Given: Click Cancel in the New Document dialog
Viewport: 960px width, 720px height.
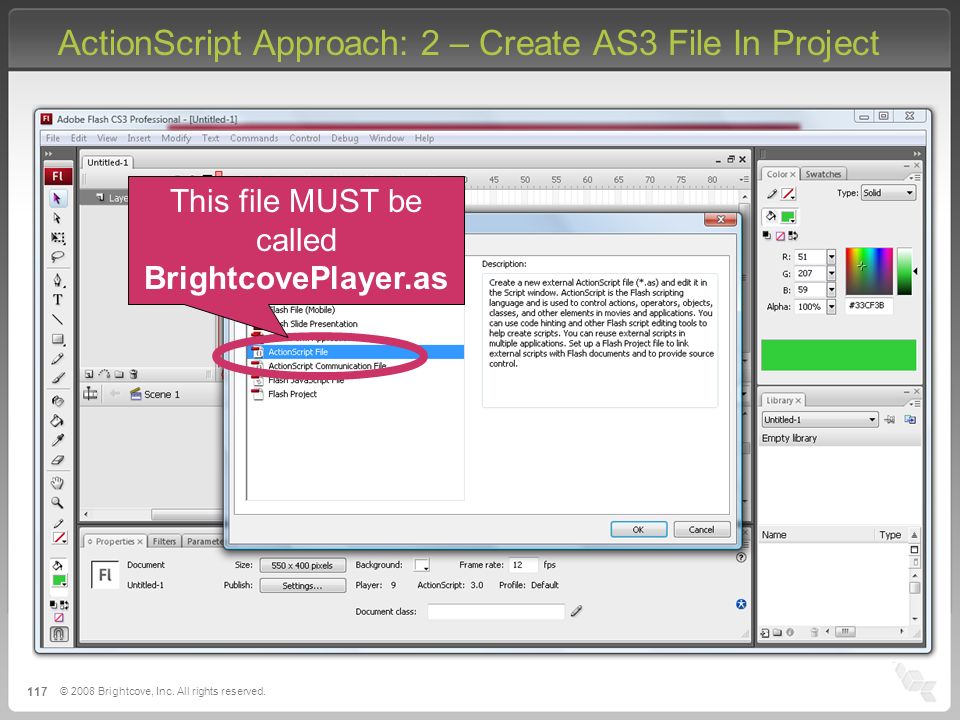Looking at the screenshot, I should tap(702, 530).
